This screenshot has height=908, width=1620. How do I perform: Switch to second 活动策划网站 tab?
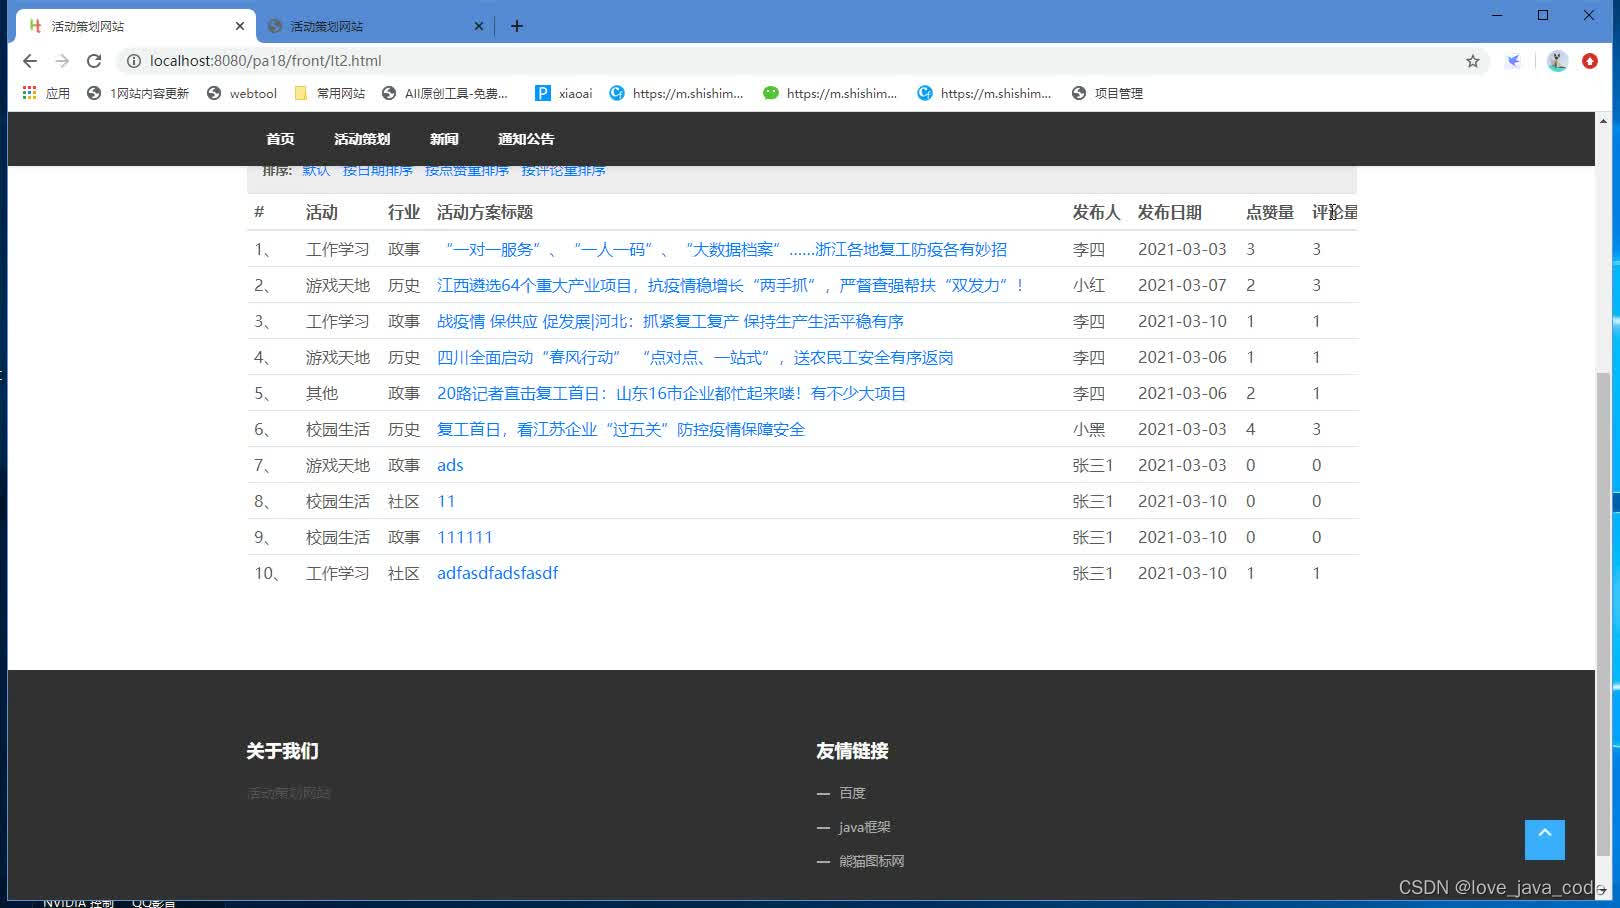click(375, 26)
